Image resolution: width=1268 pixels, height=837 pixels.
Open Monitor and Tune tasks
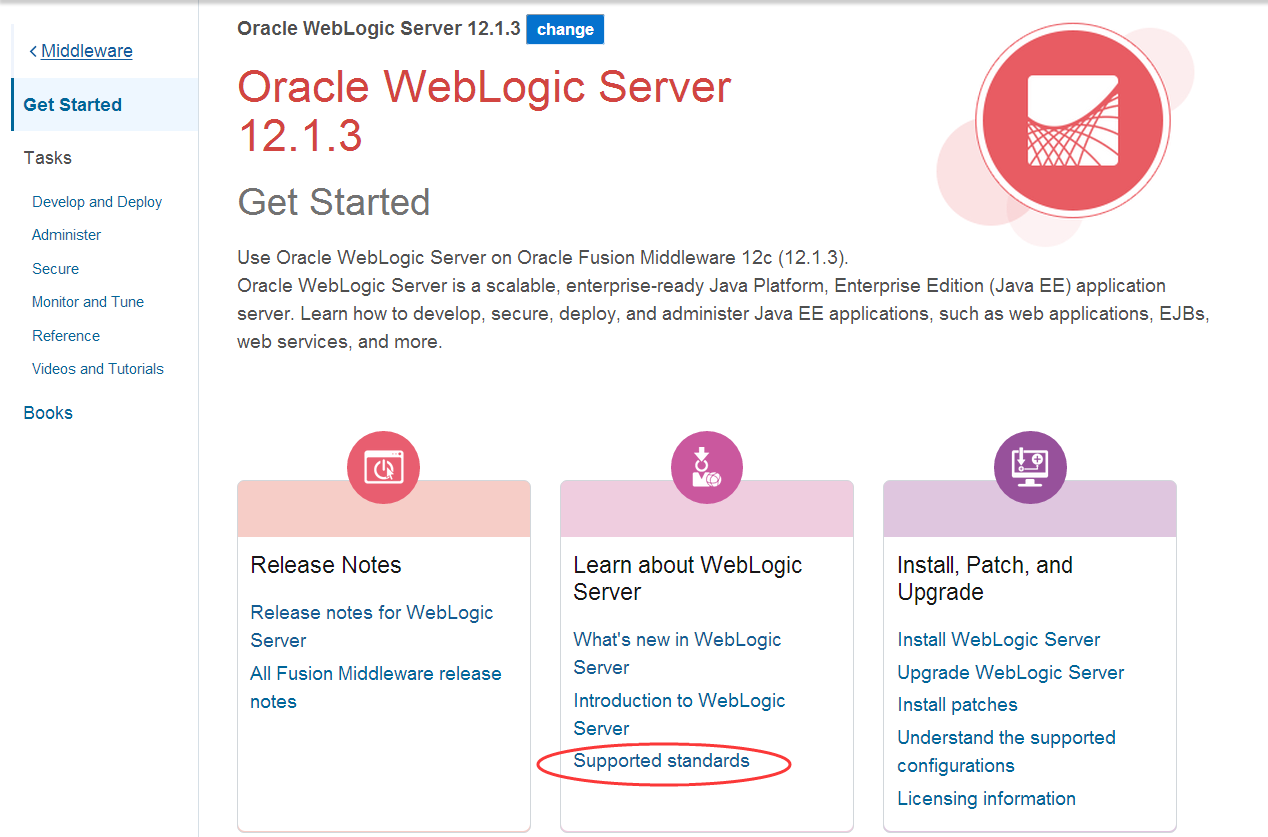pos(88,302)
